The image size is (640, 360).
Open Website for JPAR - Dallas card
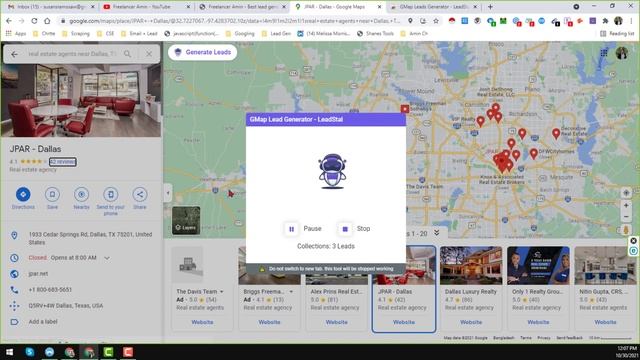tap(404, 322)
